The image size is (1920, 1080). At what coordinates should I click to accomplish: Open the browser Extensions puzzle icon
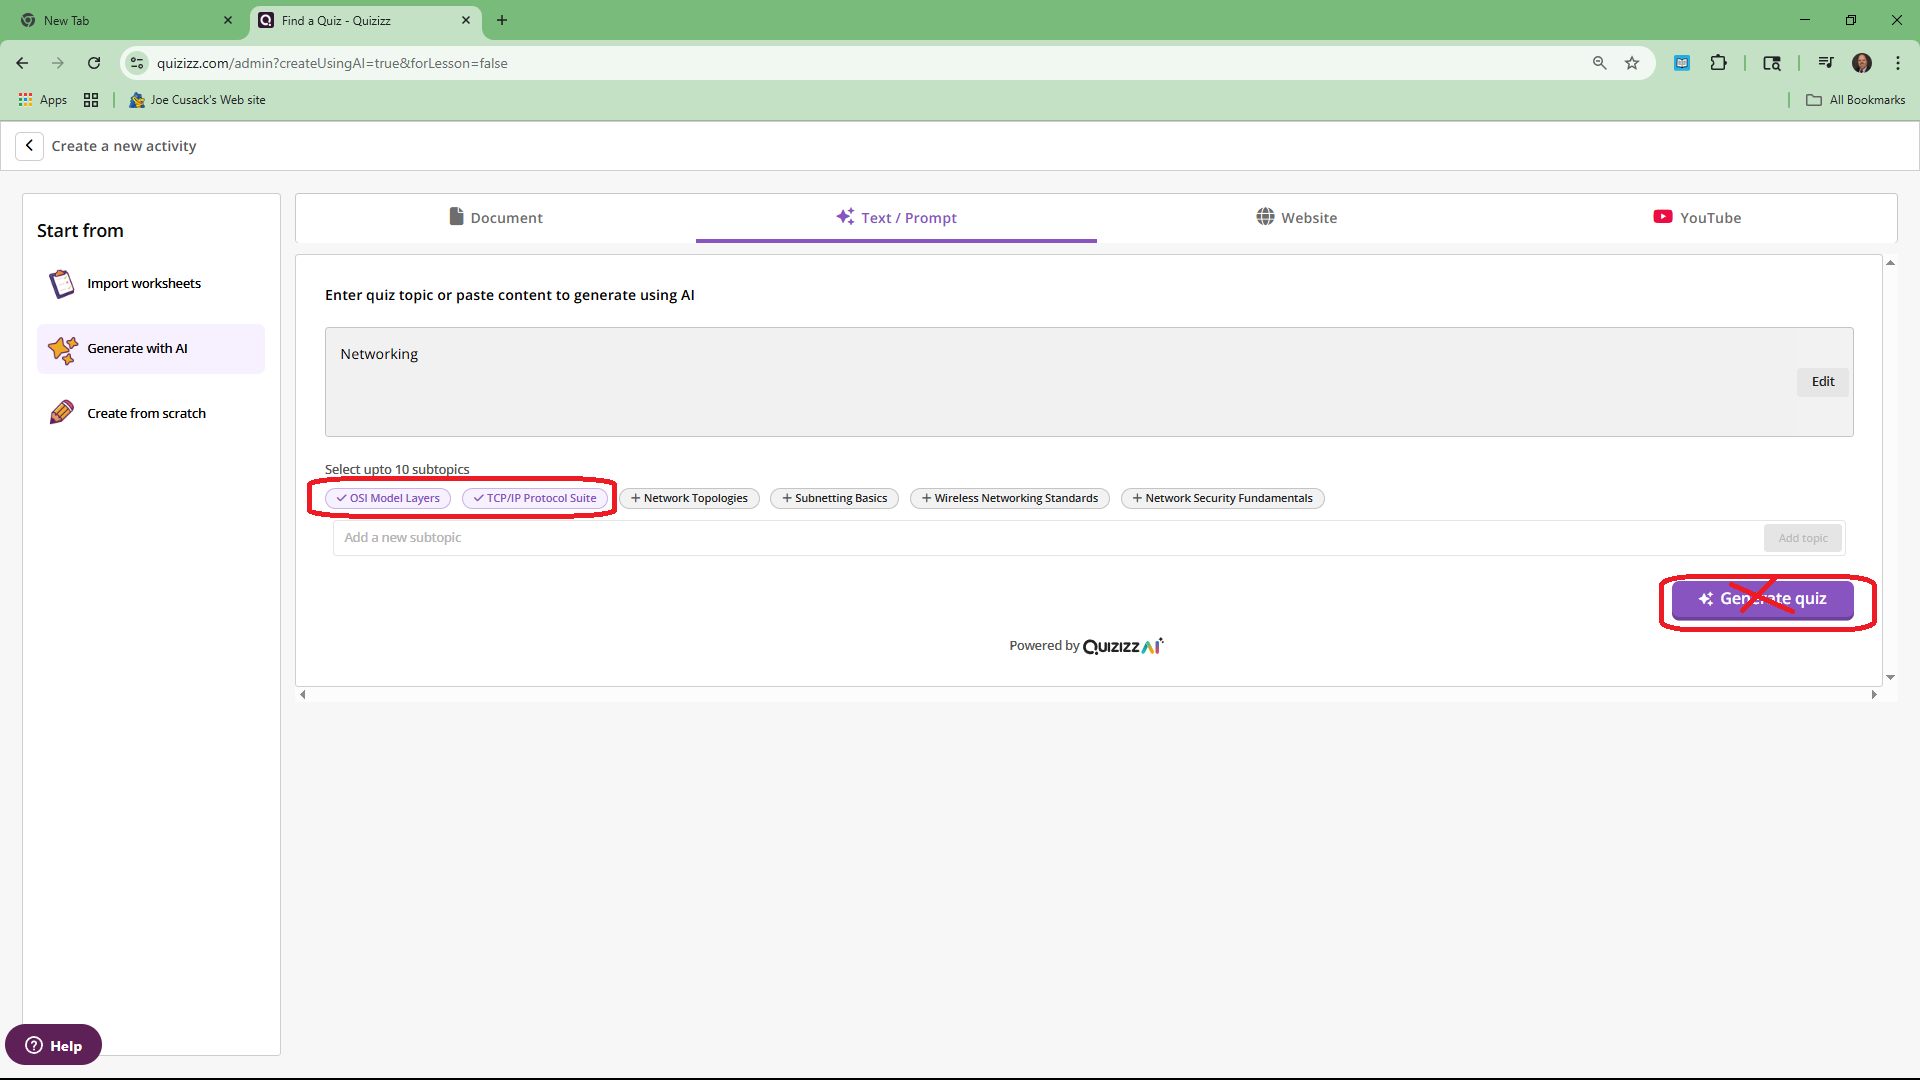tap(1718, 63)
